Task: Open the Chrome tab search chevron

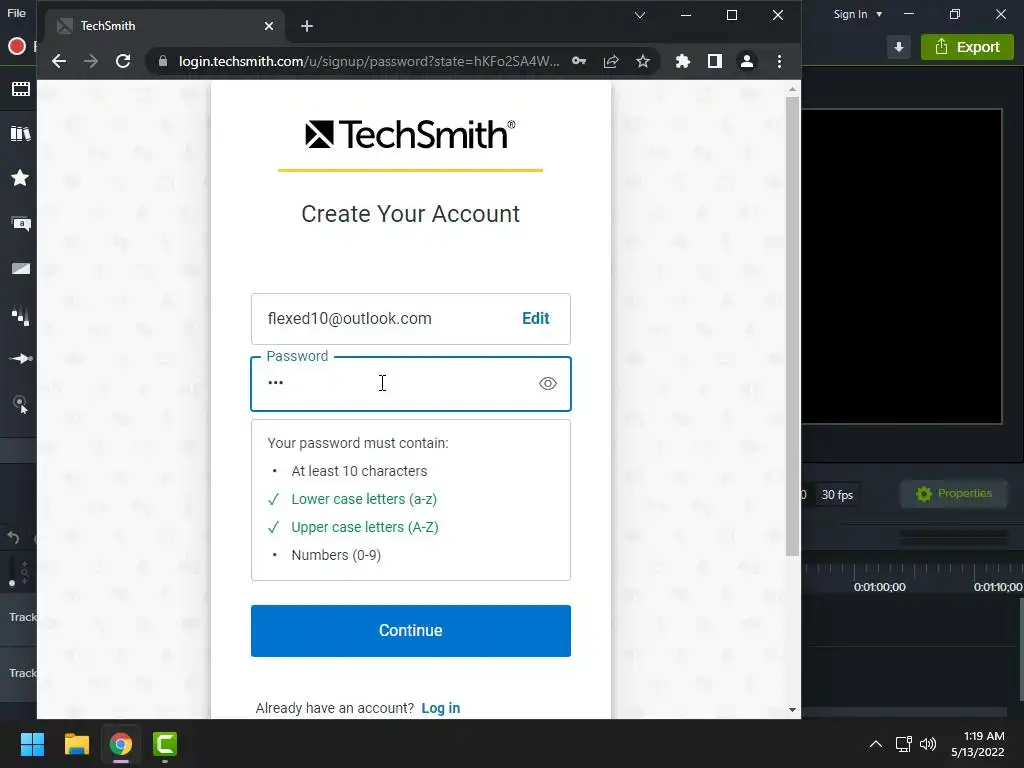Action: point(640,15)
